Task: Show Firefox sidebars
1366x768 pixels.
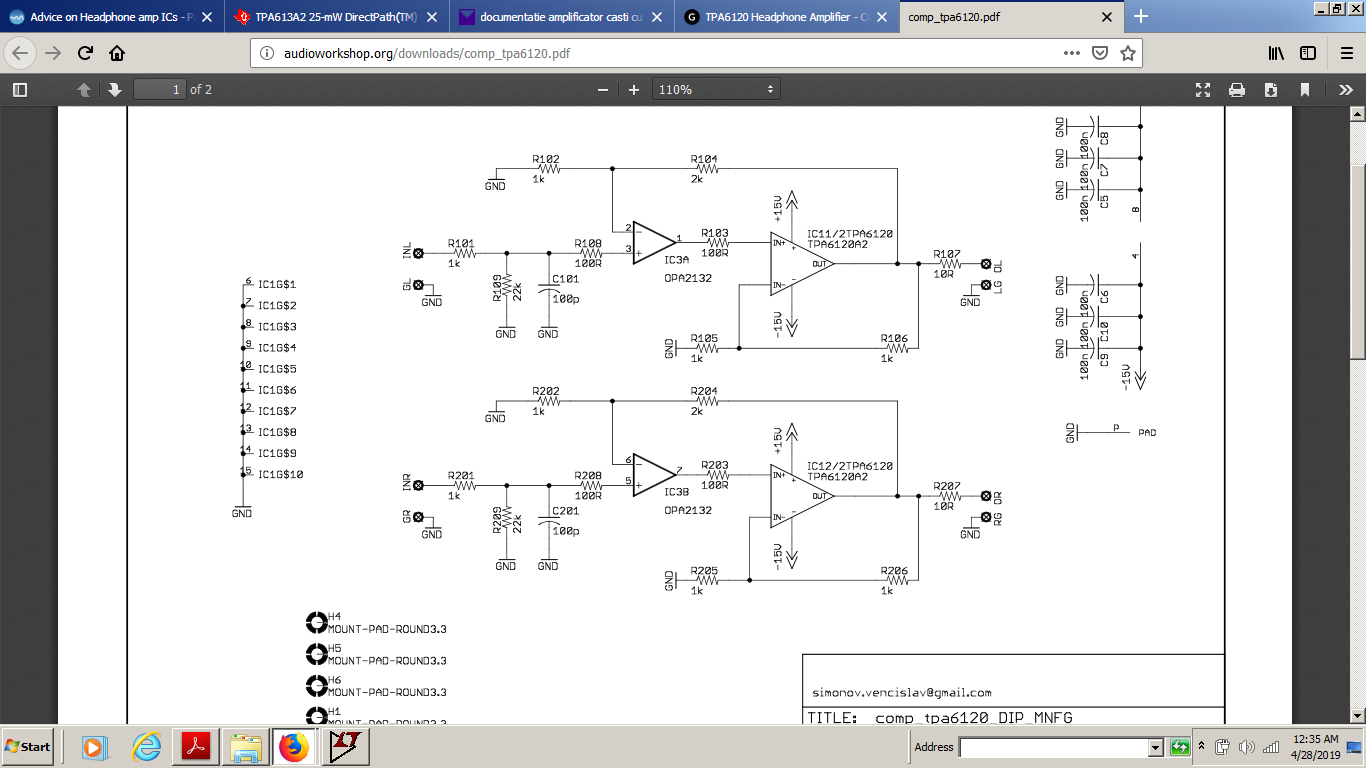Action: [x=1308, y=53]
